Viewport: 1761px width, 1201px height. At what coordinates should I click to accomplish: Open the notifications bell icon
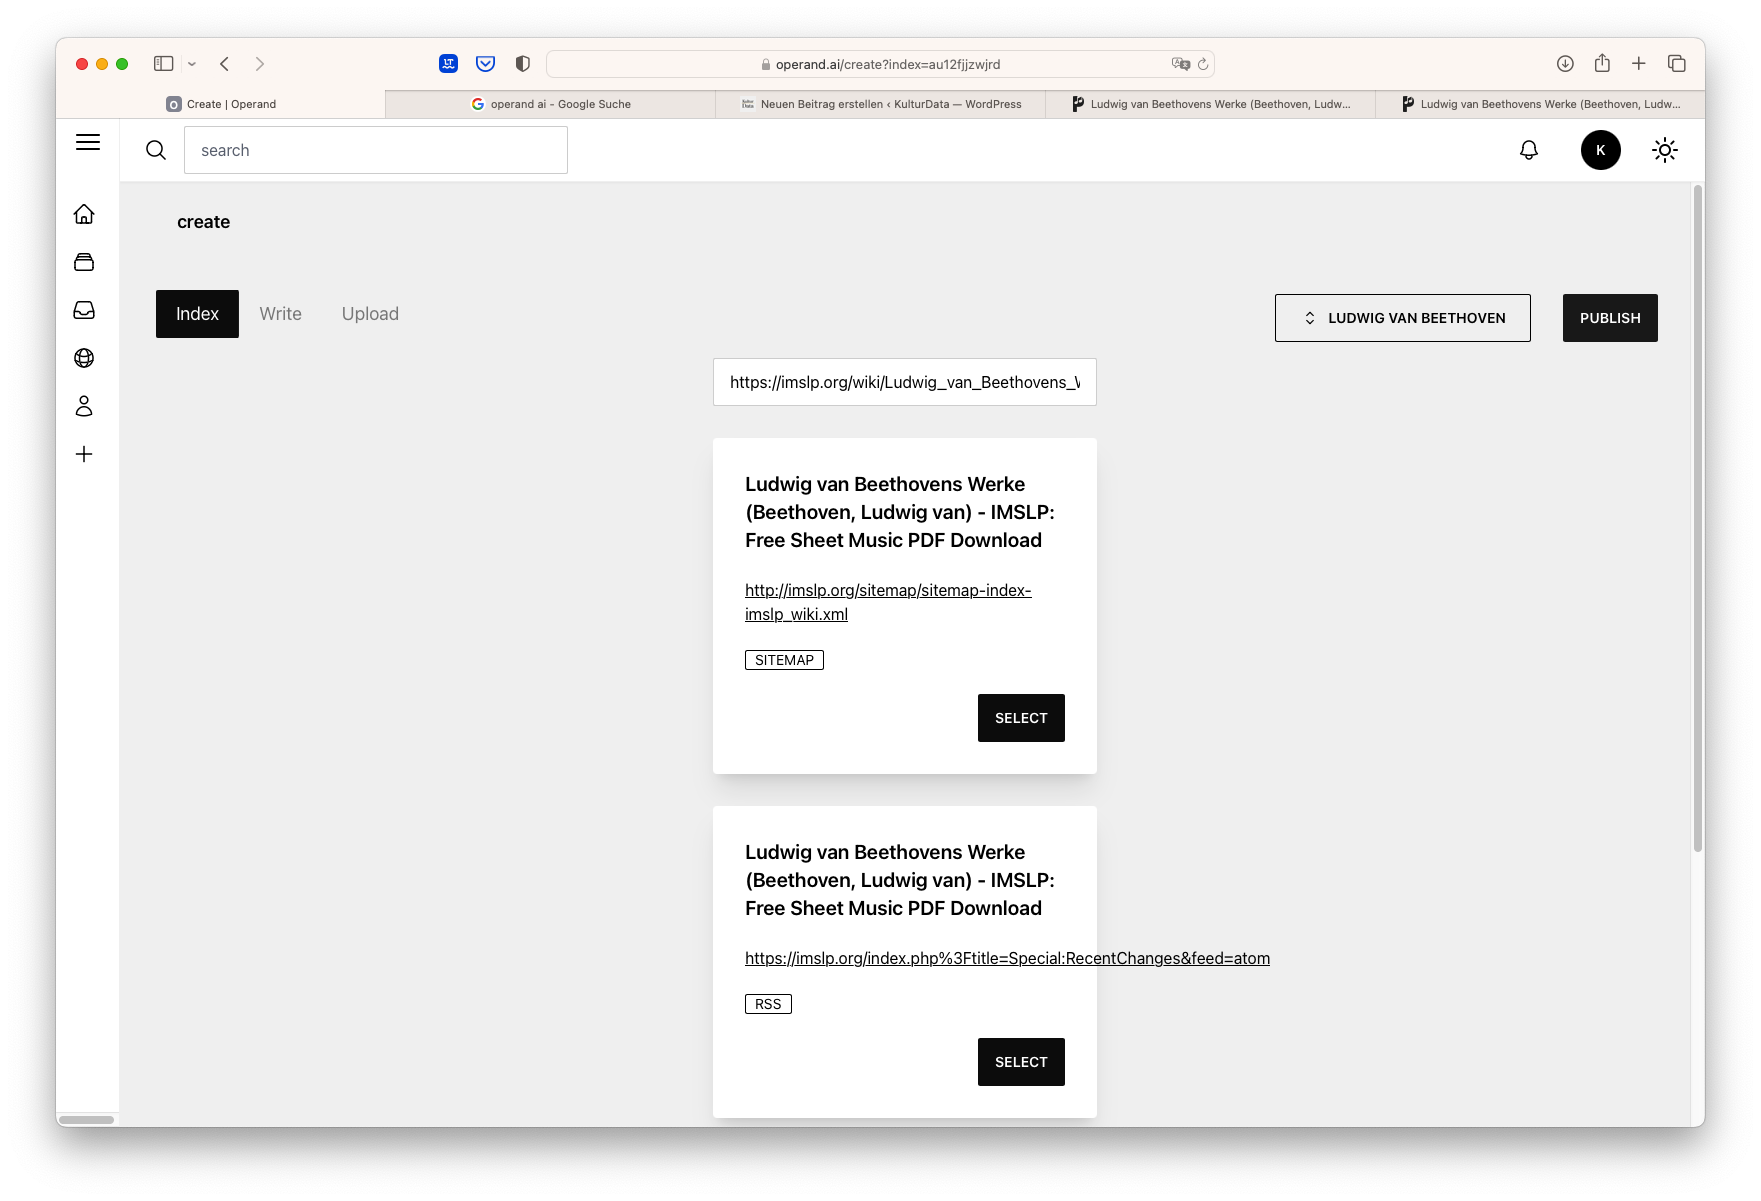(x=1527, y=149)
